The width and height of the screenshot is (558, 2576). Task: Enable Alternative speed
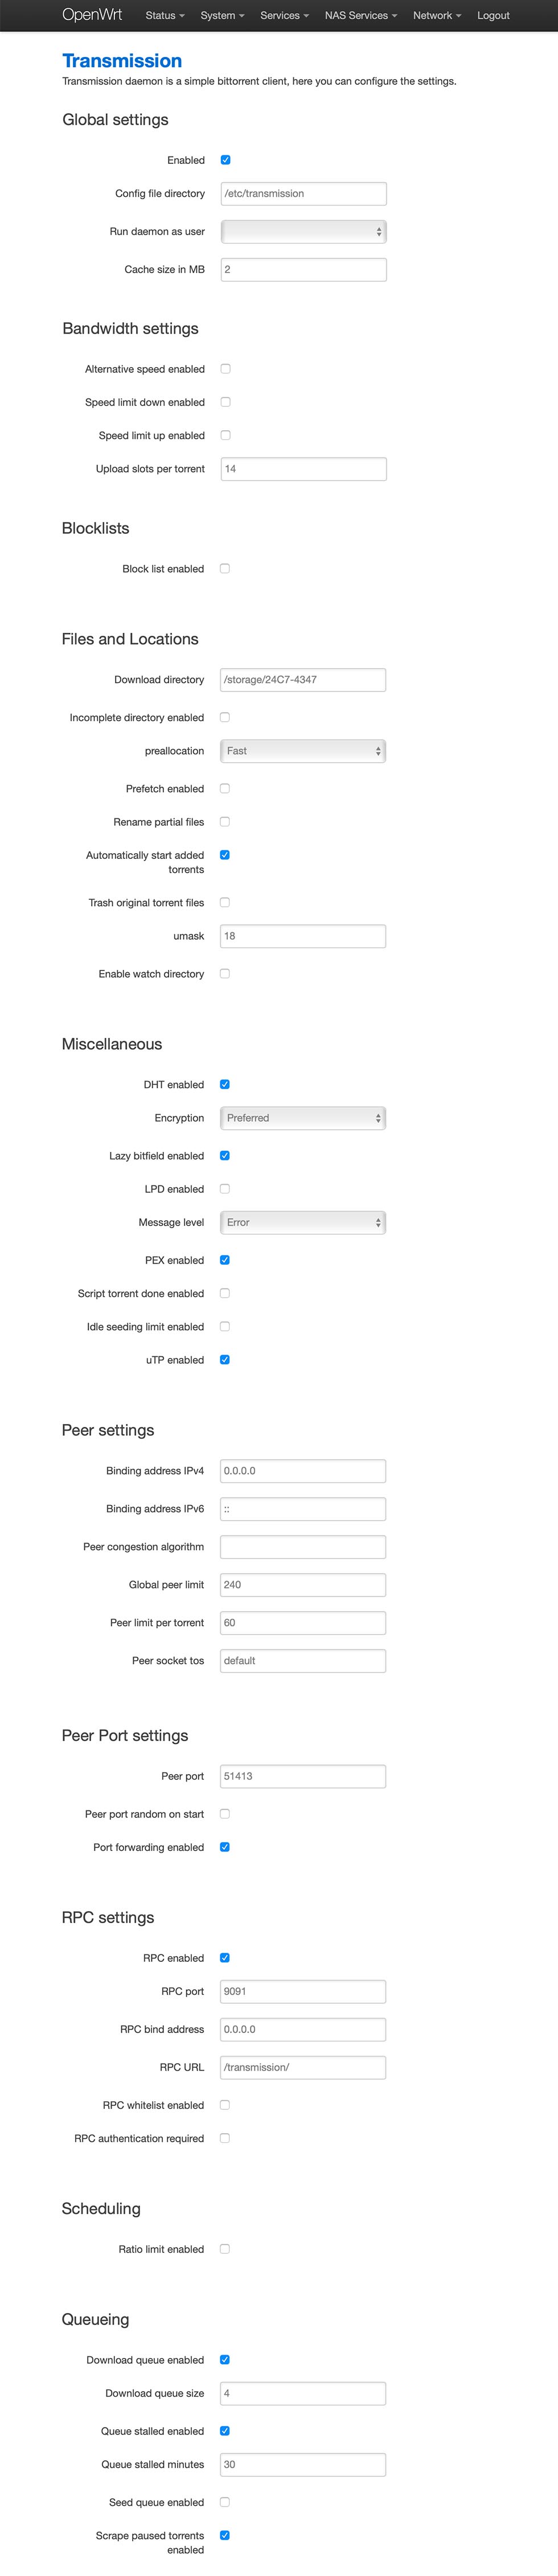click(x=226, y=369)
